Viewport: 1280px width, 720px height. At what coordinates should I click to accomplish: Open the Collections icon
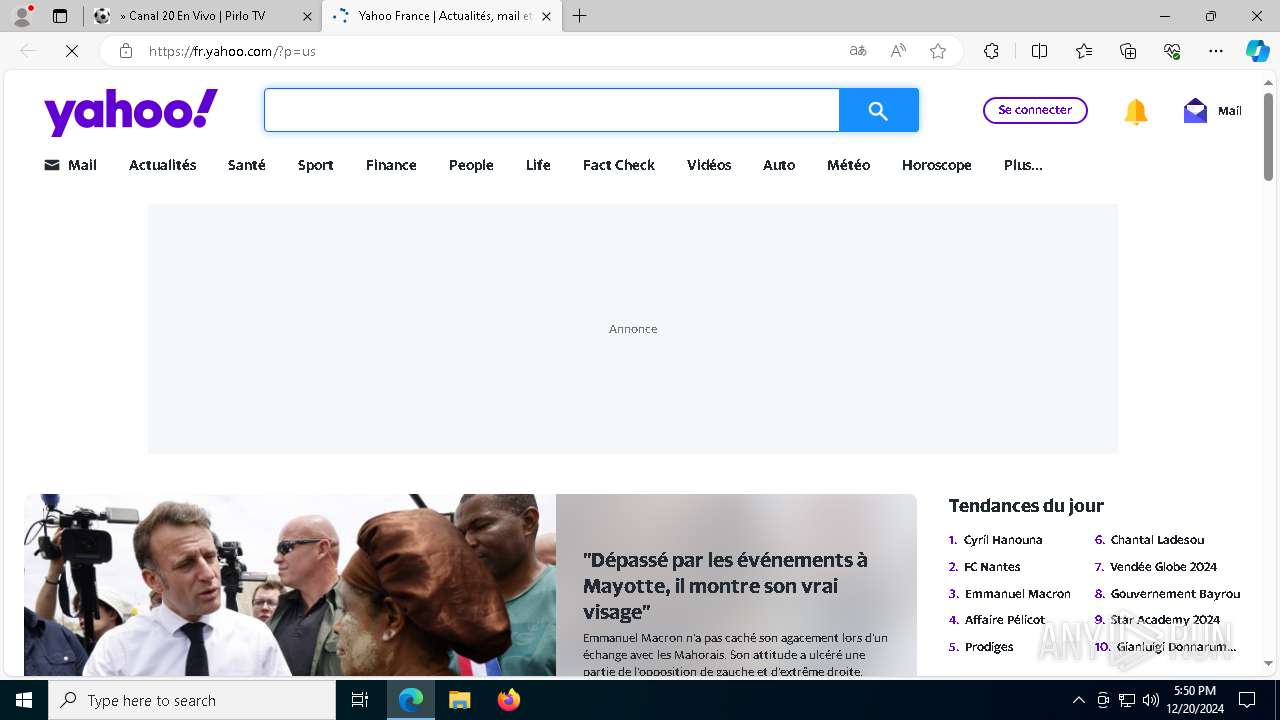(x=1128, y=51)
